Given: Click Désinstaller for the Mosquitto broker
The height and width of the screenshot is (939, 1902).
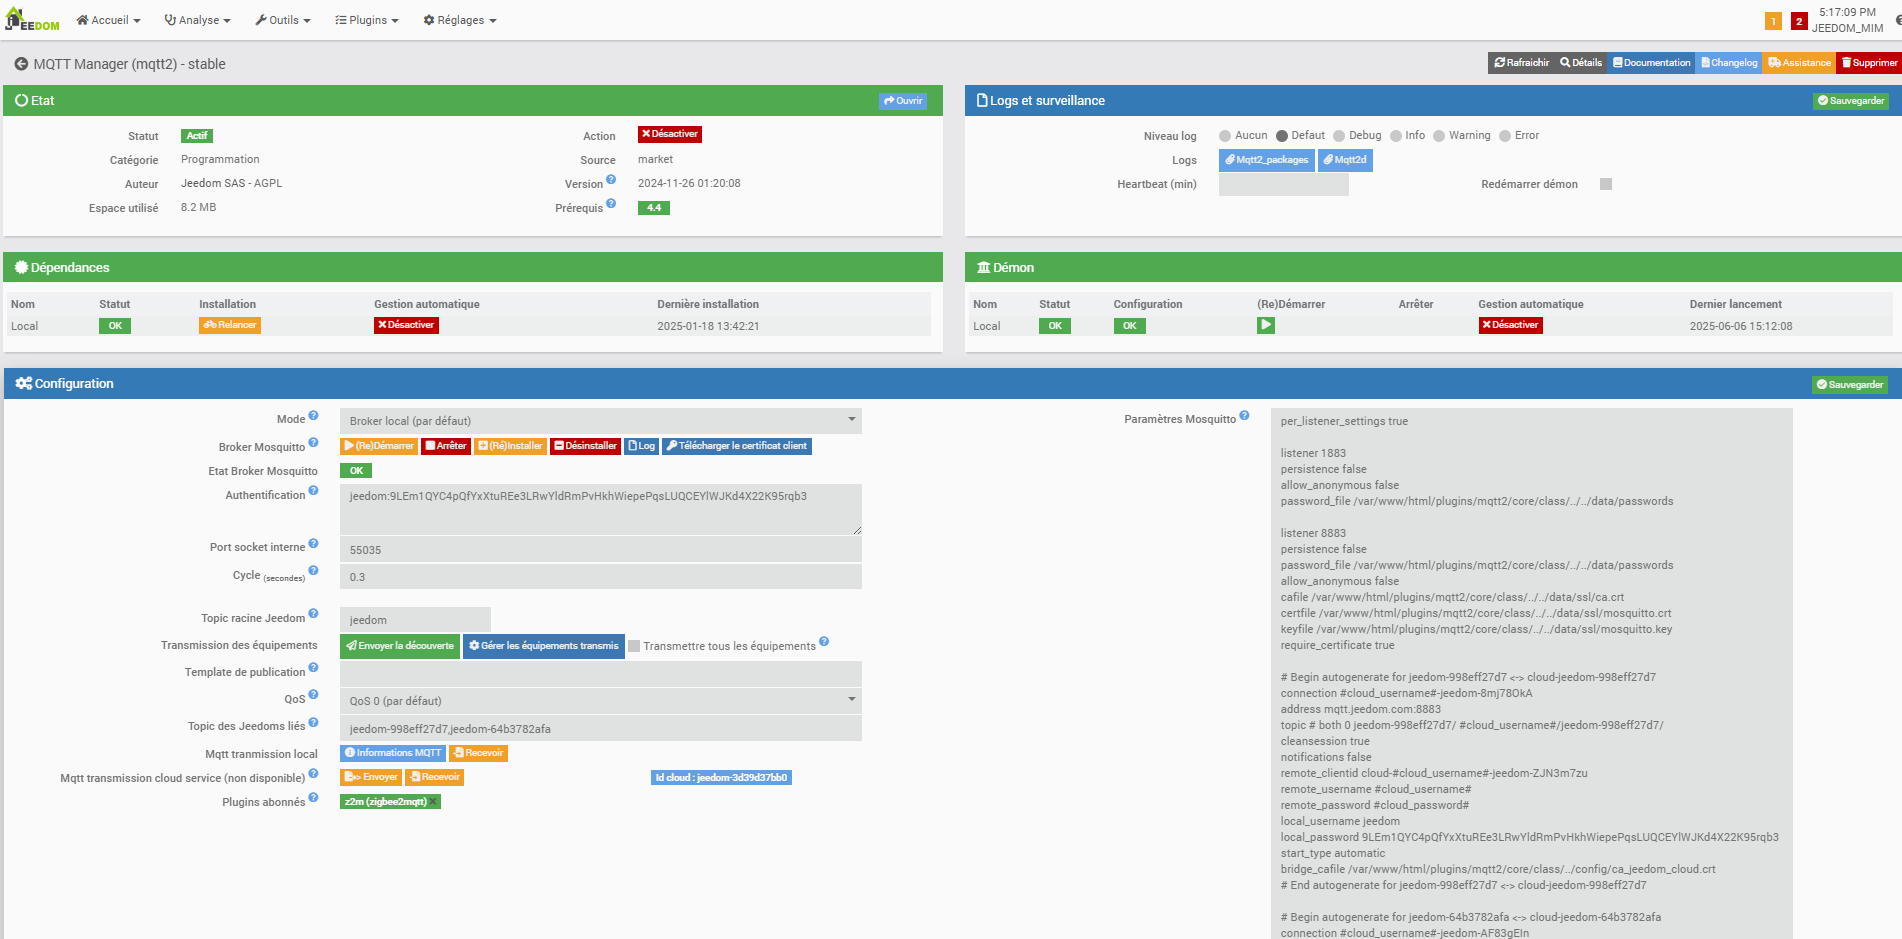Looking at the screenshot, I should (586, 446).
